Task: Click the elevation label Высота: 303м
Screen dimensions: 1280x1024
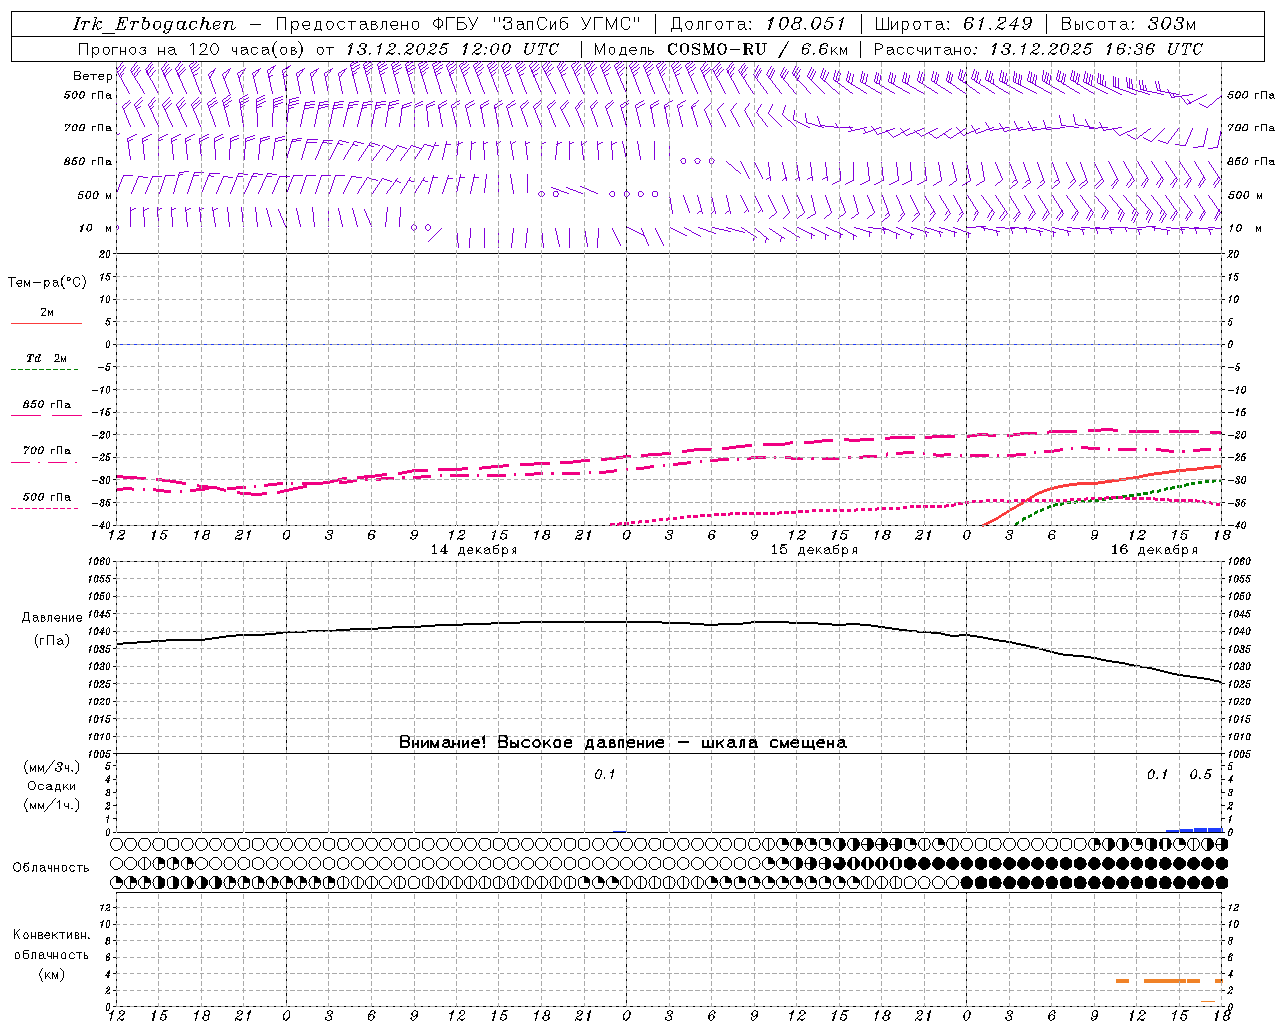Action: pyautogui.click(x=1128, y=24)
